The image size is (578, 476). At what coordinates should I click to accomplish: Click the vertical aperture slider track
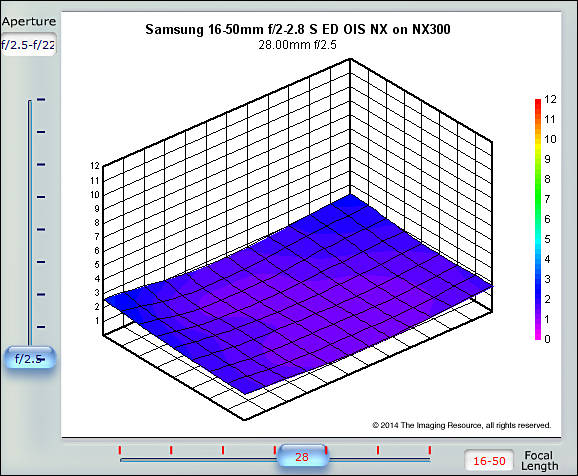click(x=30, y=221)
